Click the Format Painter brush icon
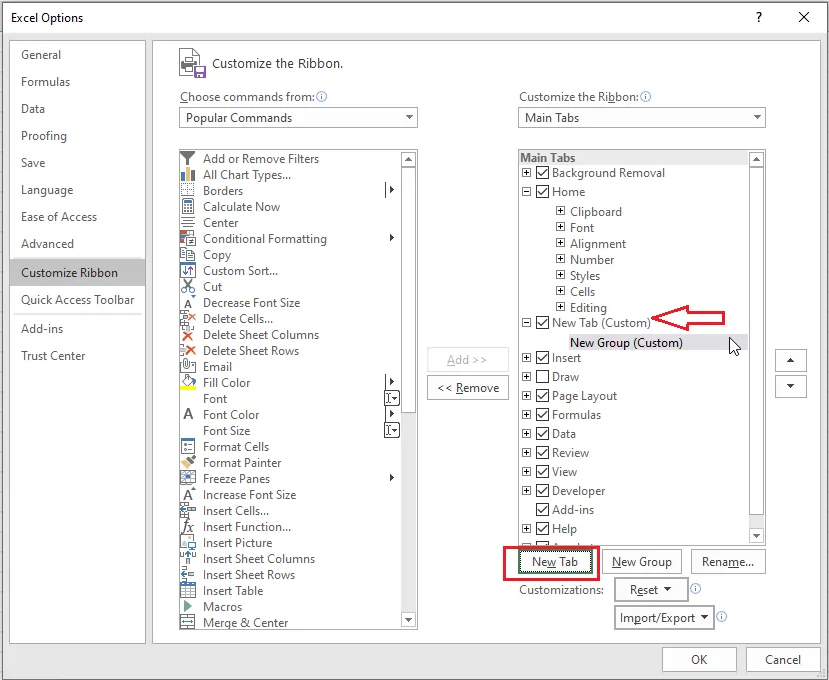This screenshot has height=680, width=829. (188, 463)
